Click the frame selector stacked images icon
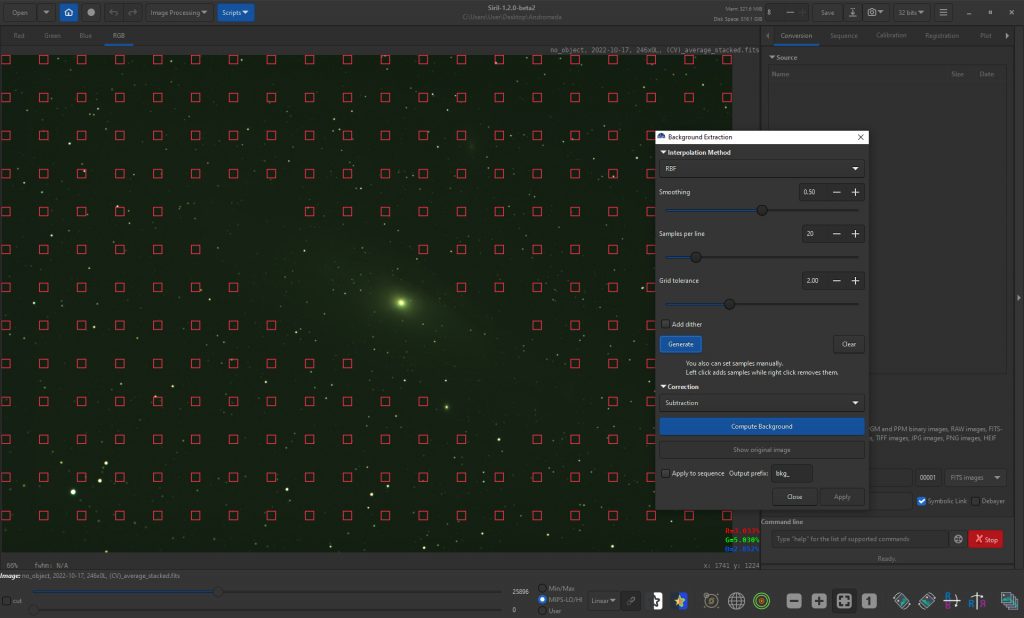Screen dimensions: 1024x618 click(x=1009, y=600)
